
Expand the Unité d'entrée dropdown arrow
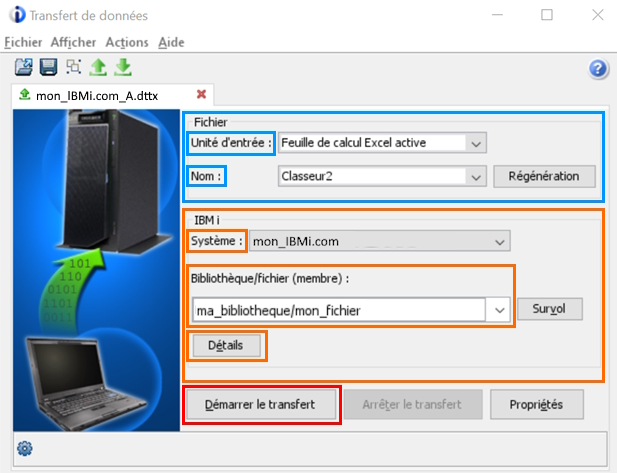[476, 144]
